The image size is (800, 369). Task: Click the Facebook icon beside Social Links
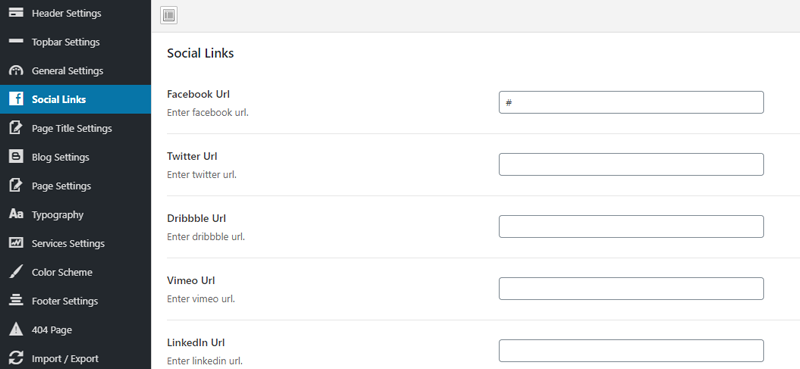pyautogui.click(x=16, y=99)
